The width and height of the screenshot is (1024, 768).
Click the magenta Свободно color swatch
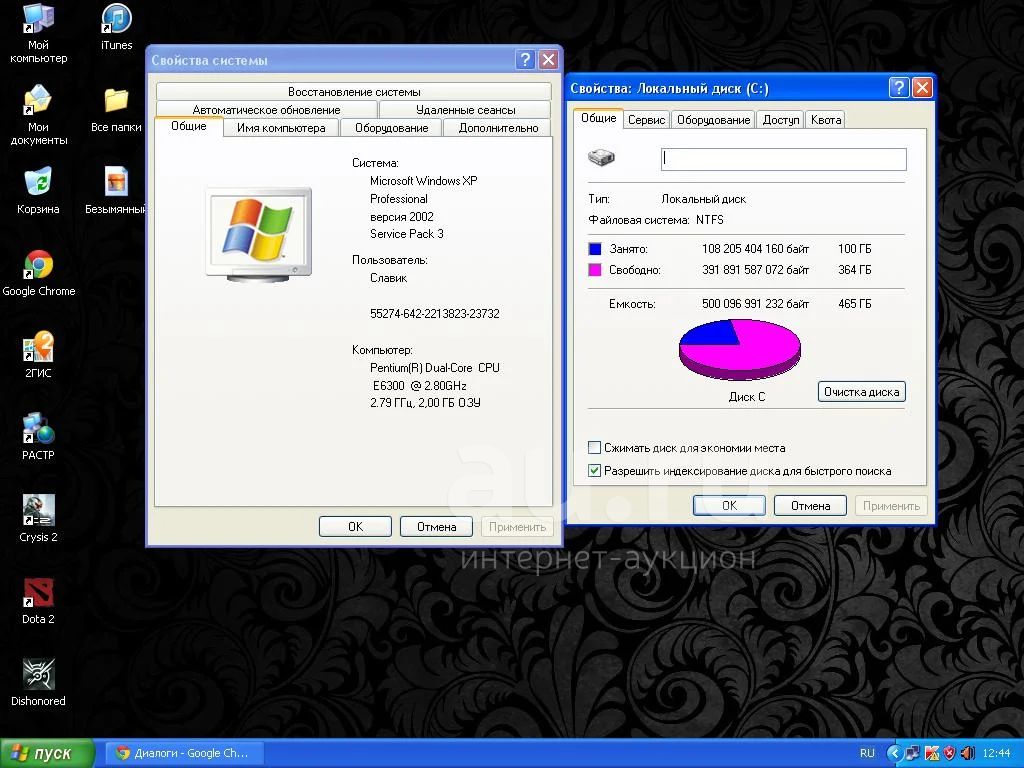(595, 270)
